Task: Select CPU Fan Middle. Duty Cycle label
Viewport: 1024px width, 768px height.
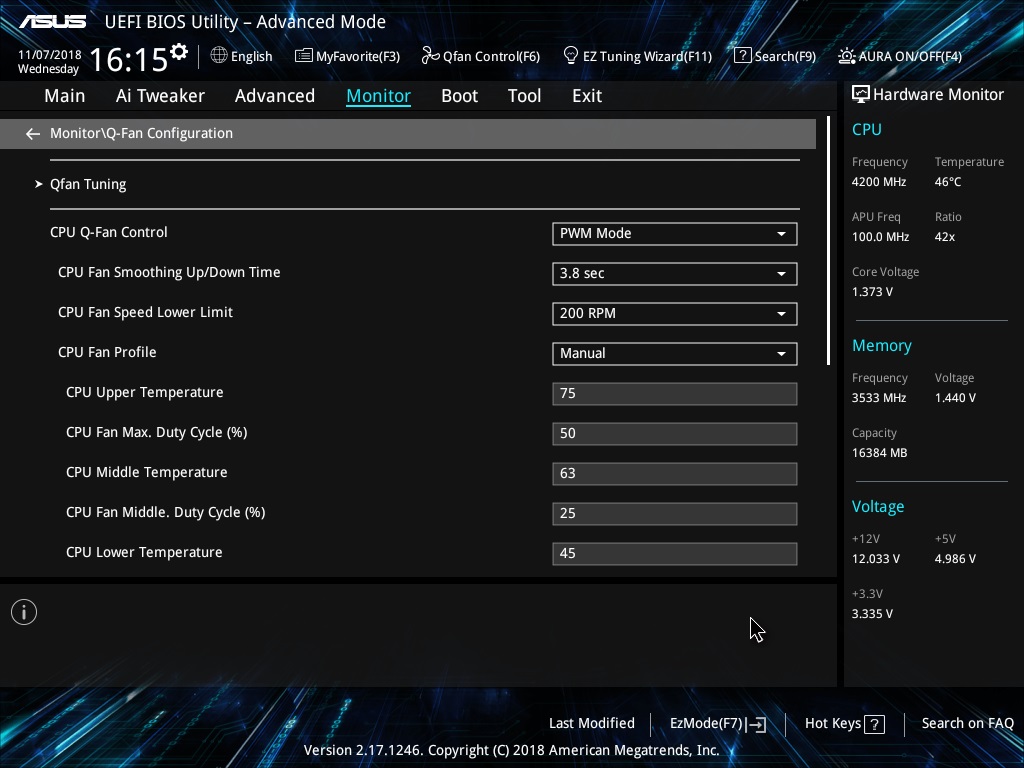Action: 165,513
